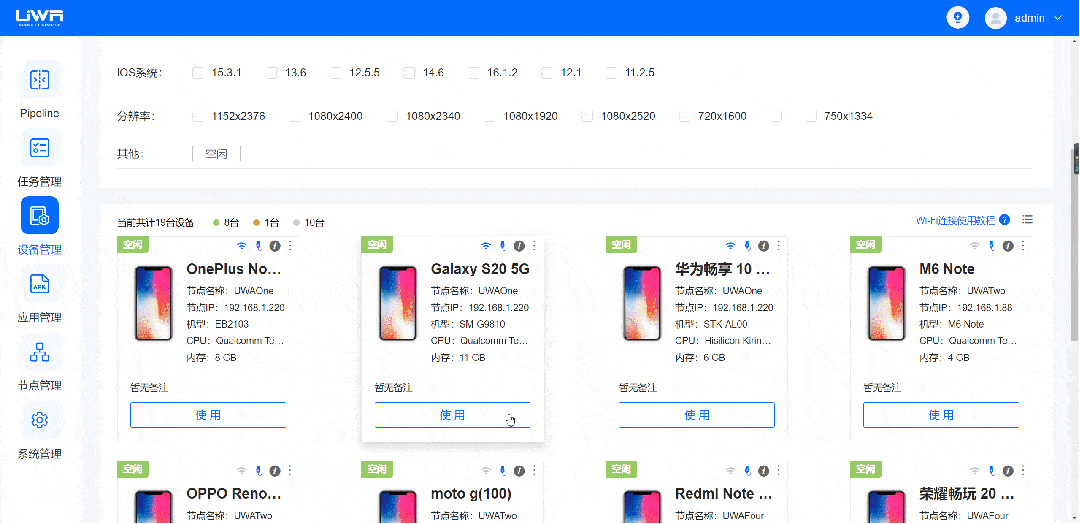Check the iOS 12.1 filter checkbox

coord(547,72)
